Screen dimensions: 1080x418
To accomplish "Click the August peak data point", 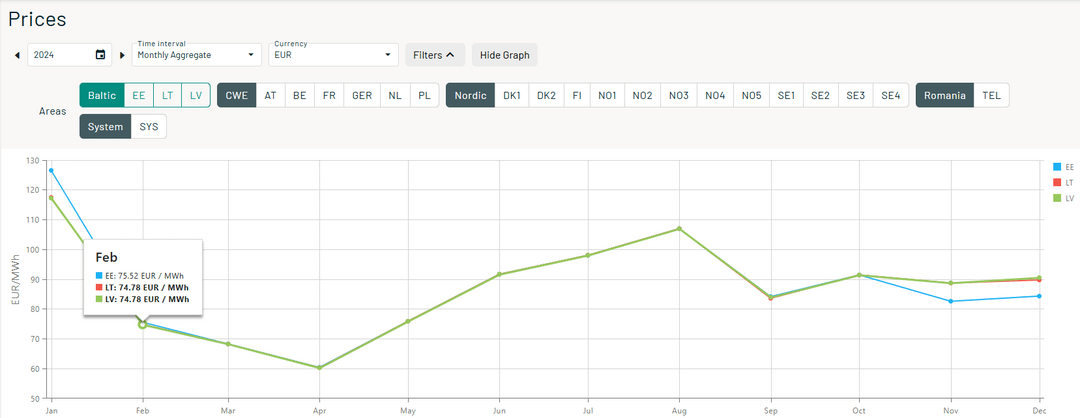I will (679, 229).
